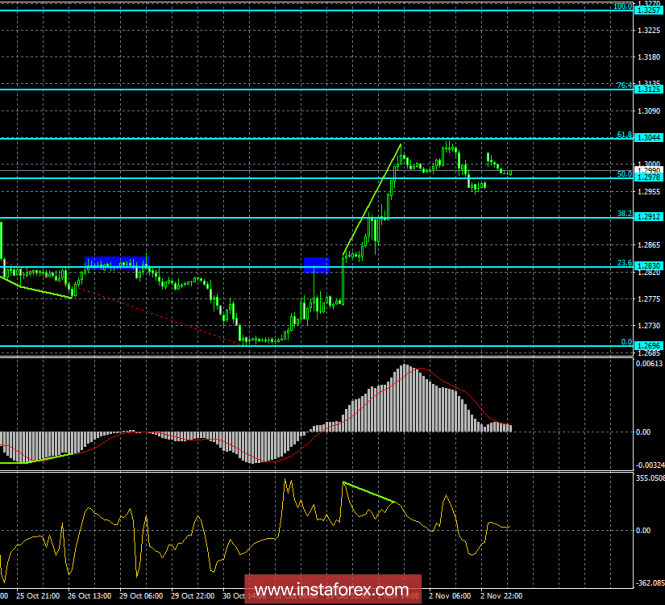Viewport: 665px width, 605px height.
Task: Click the small blue rectangle marker
Action: click(316, 264)
